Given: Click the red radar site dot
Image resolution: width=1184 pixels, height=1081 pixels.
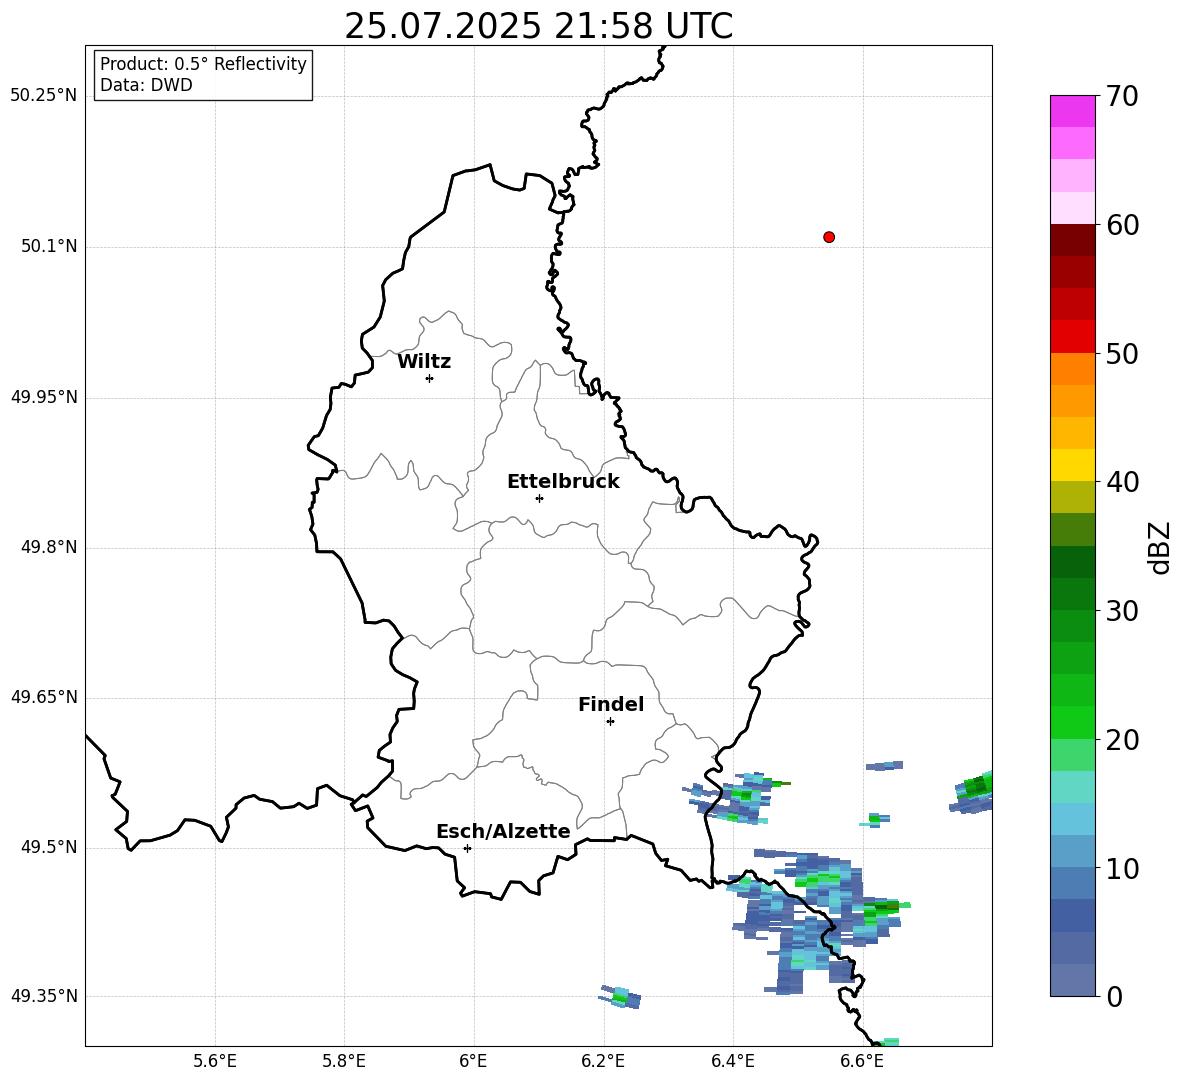Looking at the screenshot, I should coord(829,237).
